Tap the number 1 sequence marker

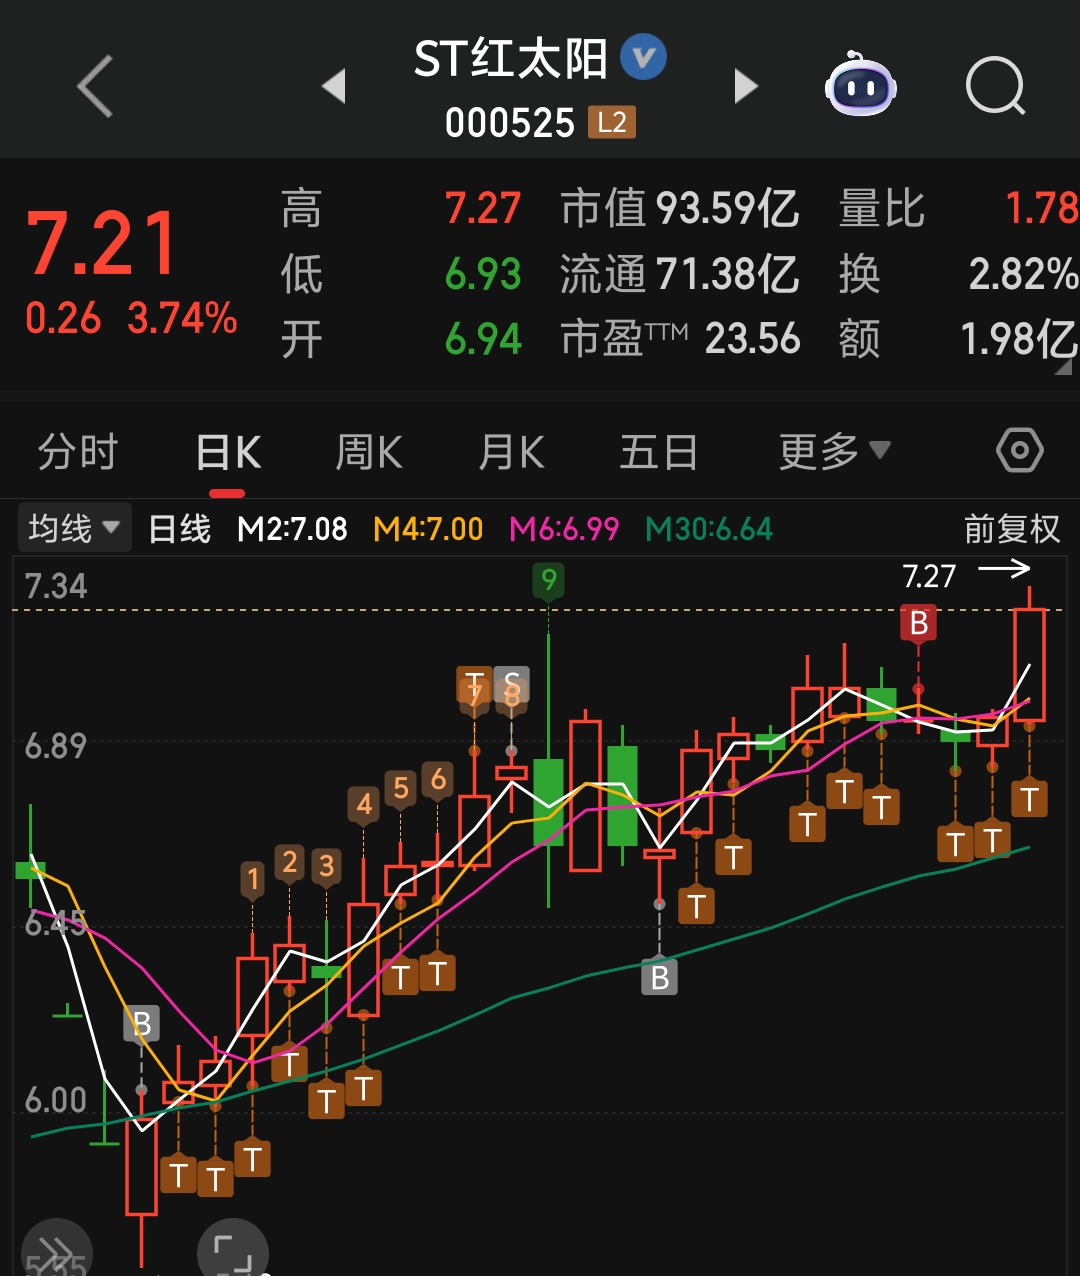coord(253,880)
